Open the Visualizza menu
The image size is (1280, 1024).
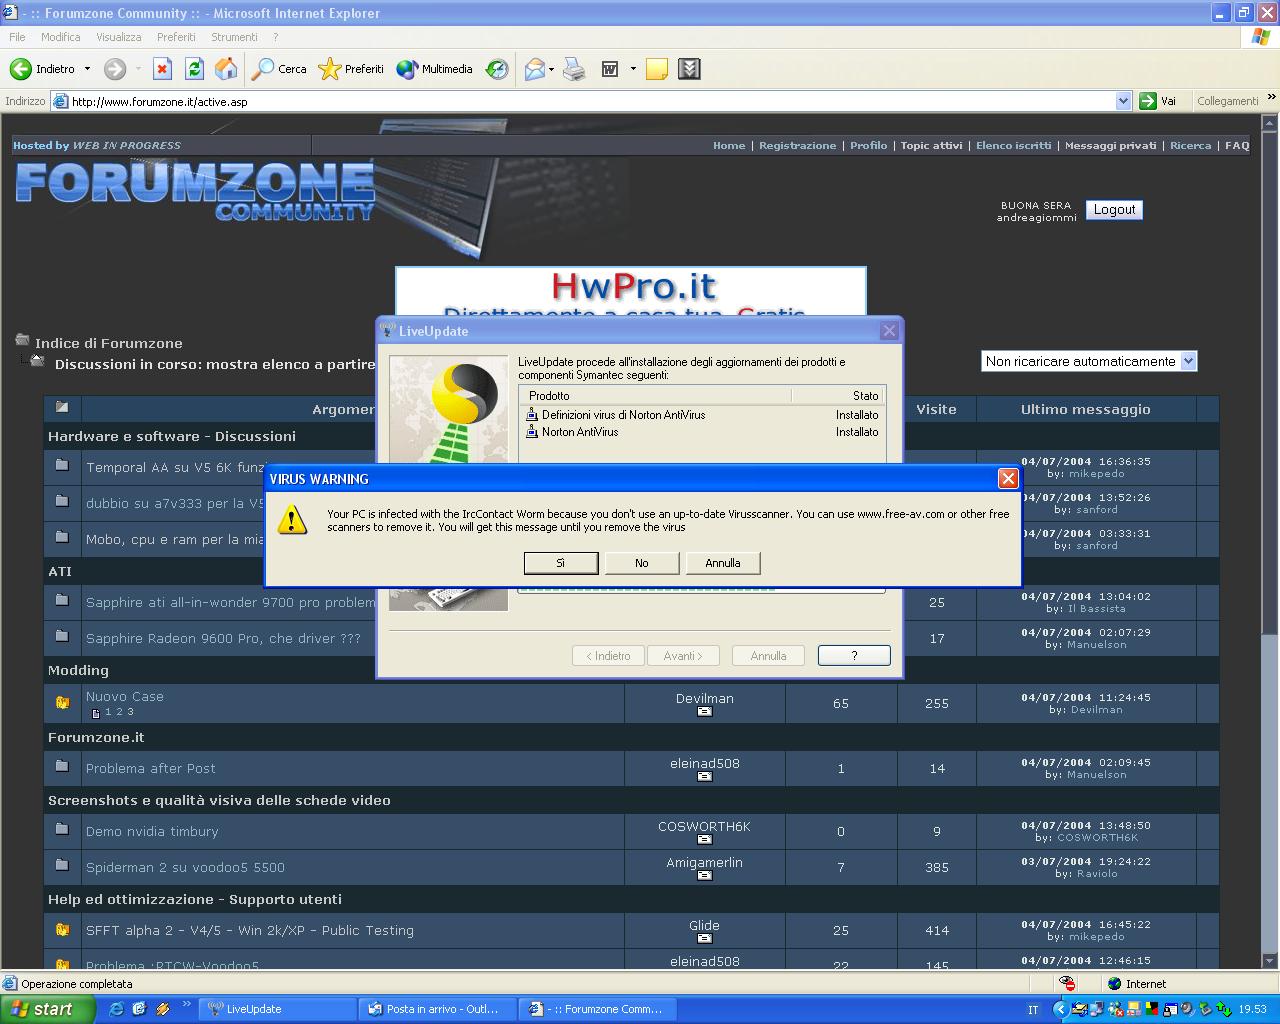coord(118,37)
